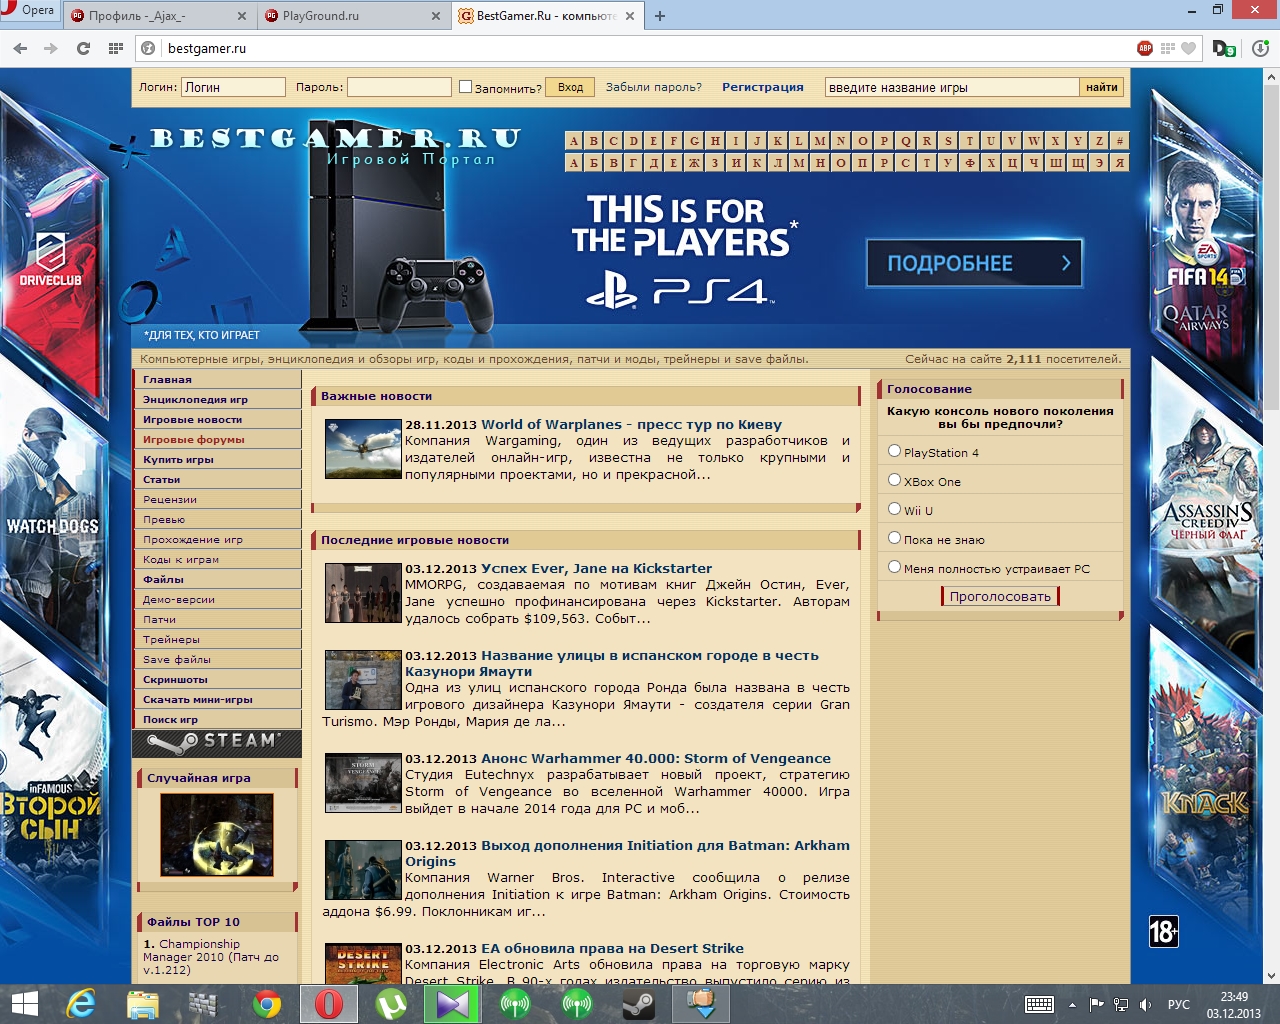1280x1024 pixels.
Task: Click the Adblock Plus extension icon
Action: click(1145, 48)
